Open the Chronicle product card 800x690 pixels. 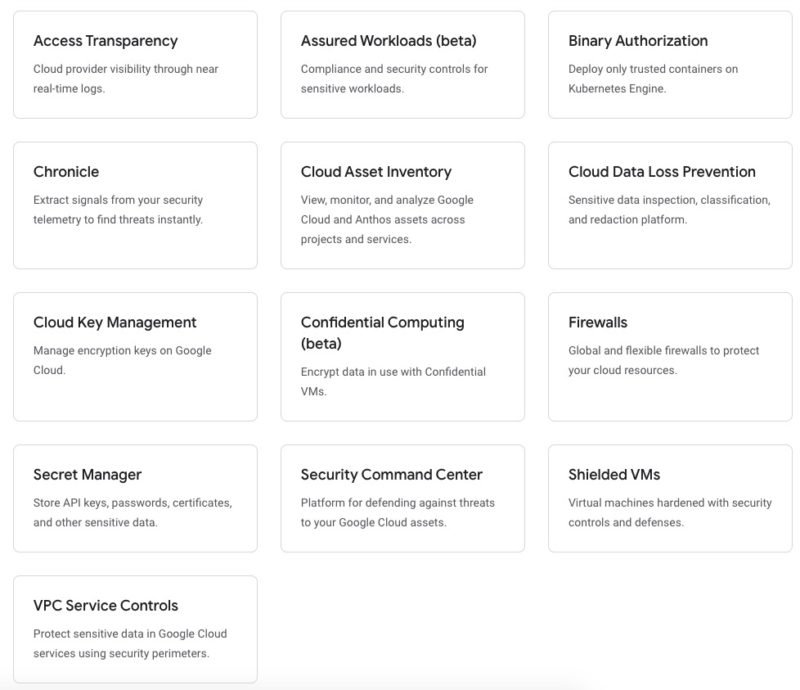click(x=135, y=205)
